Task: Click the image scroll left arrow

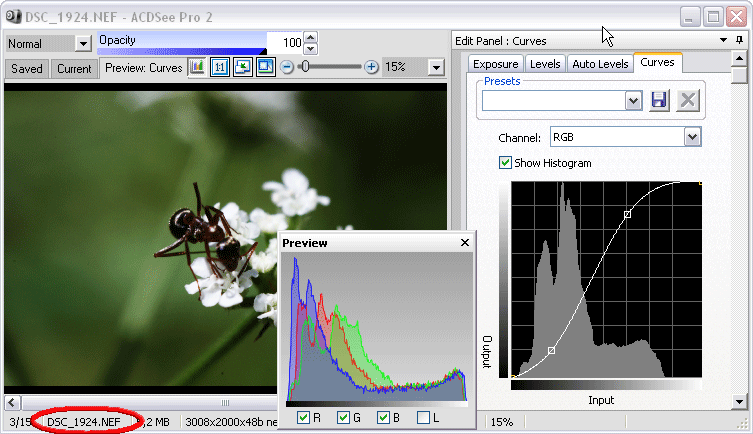Action: tap(12, 402)
